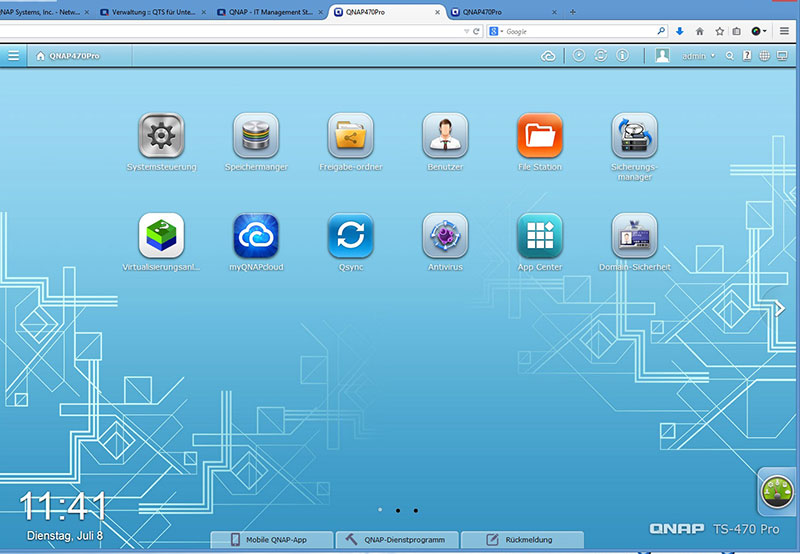Go to next desktop page arrow
This screenshot has width=800, height=554.
[x=780, y=308]
